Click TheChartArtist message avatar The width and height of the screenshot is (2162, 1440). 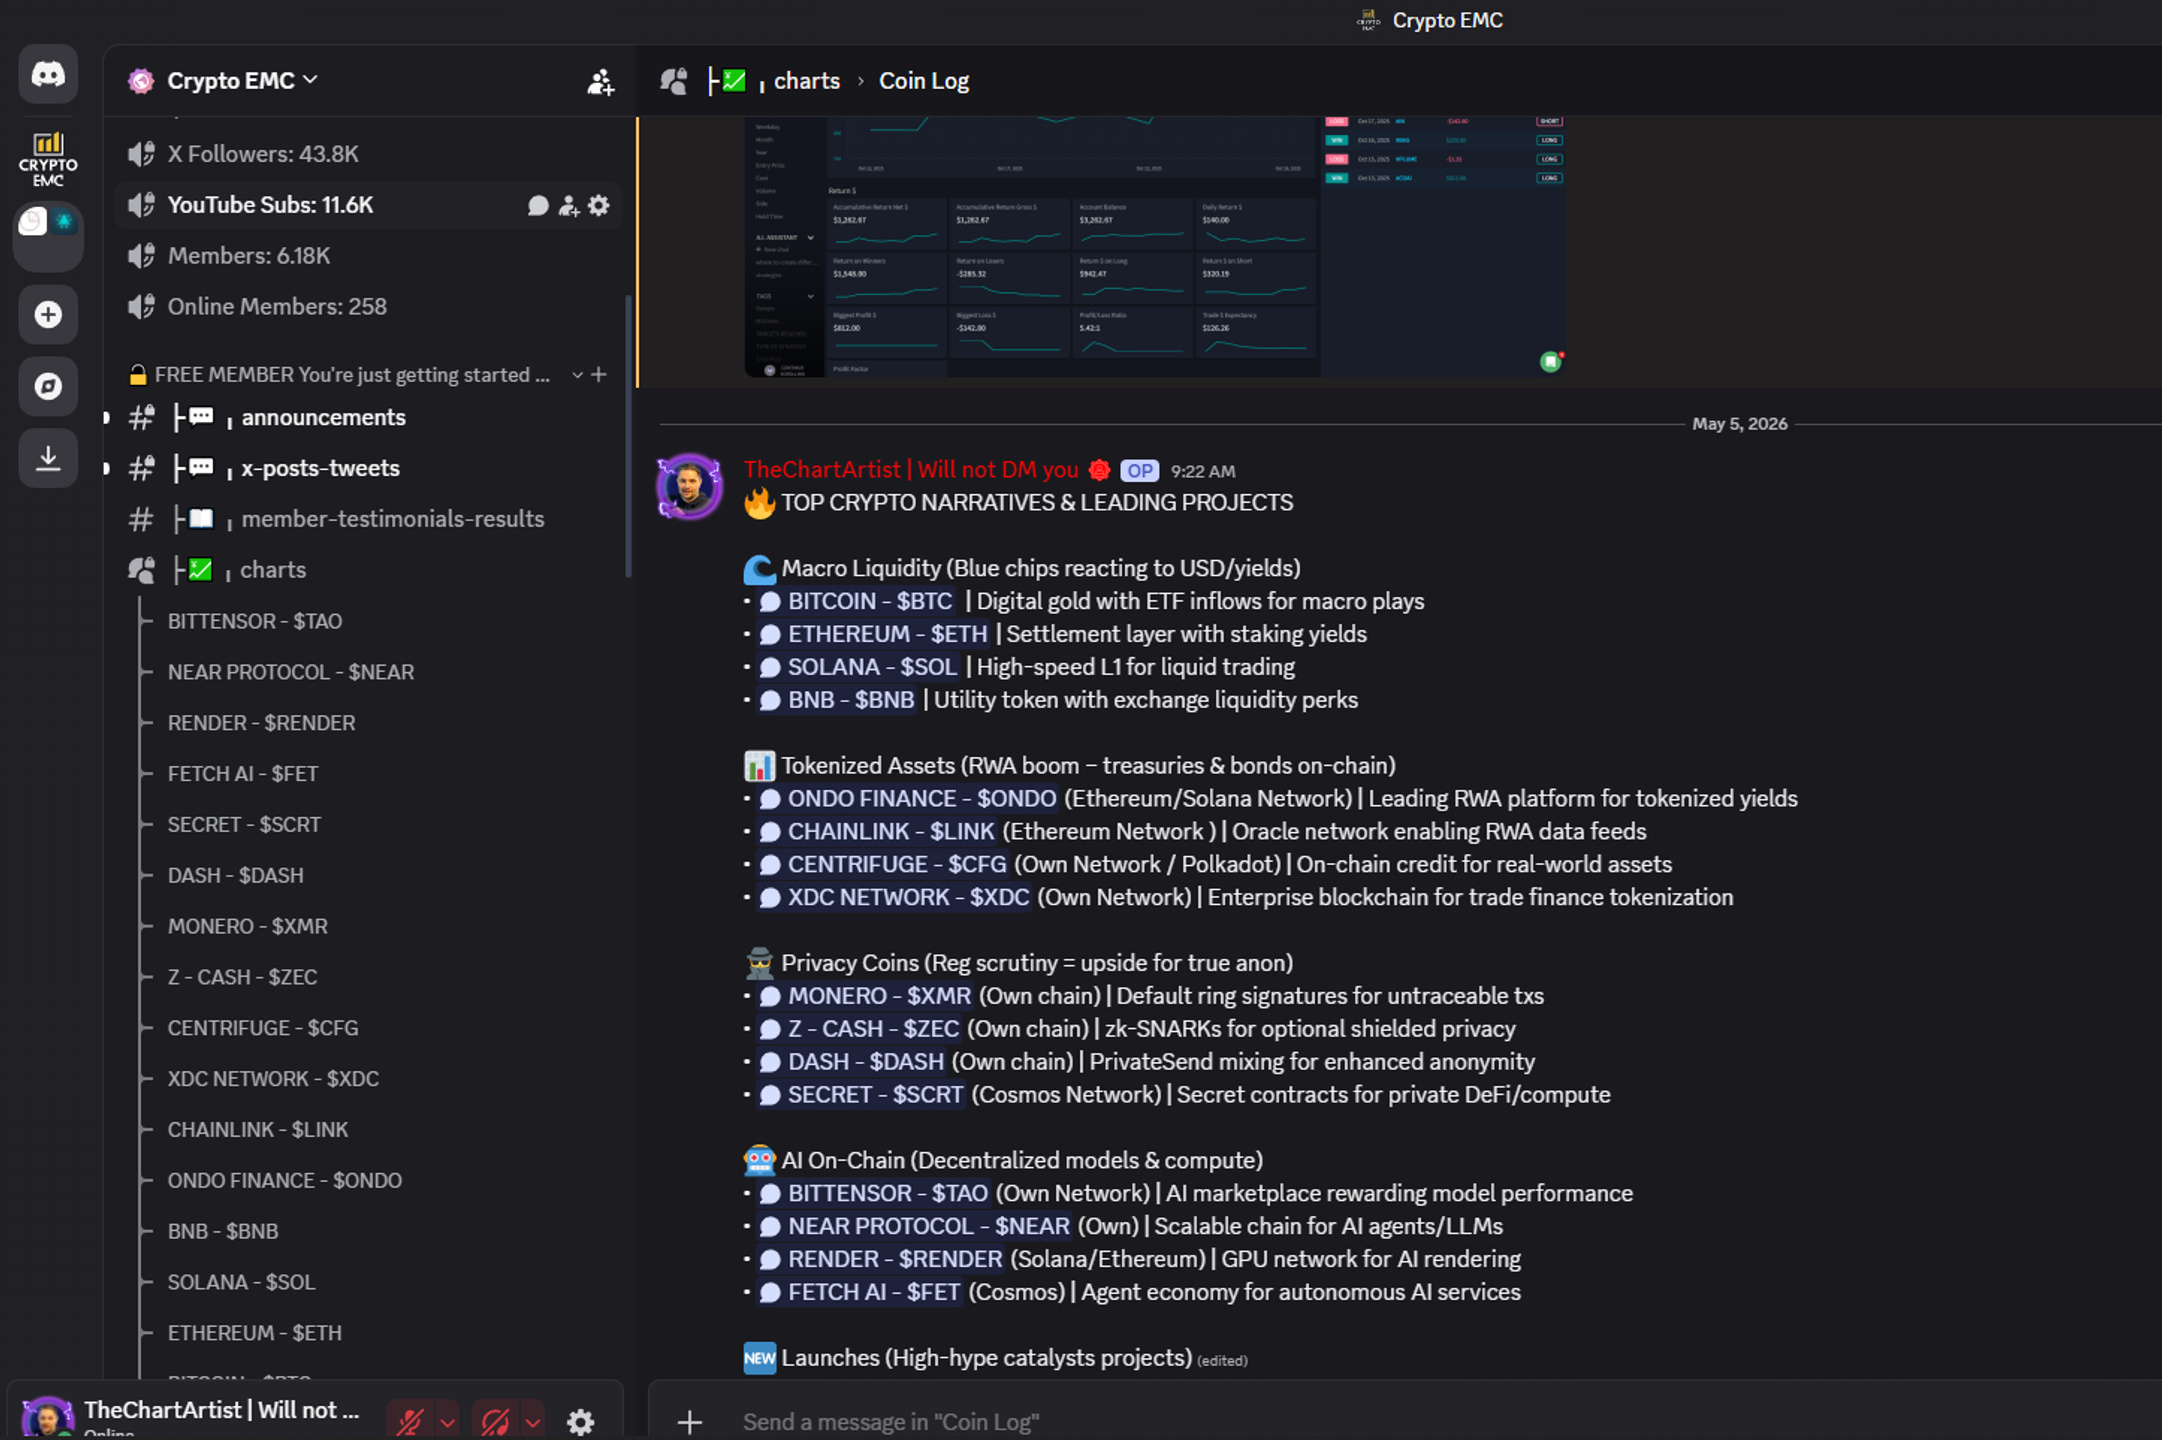(x=689, y=487)
